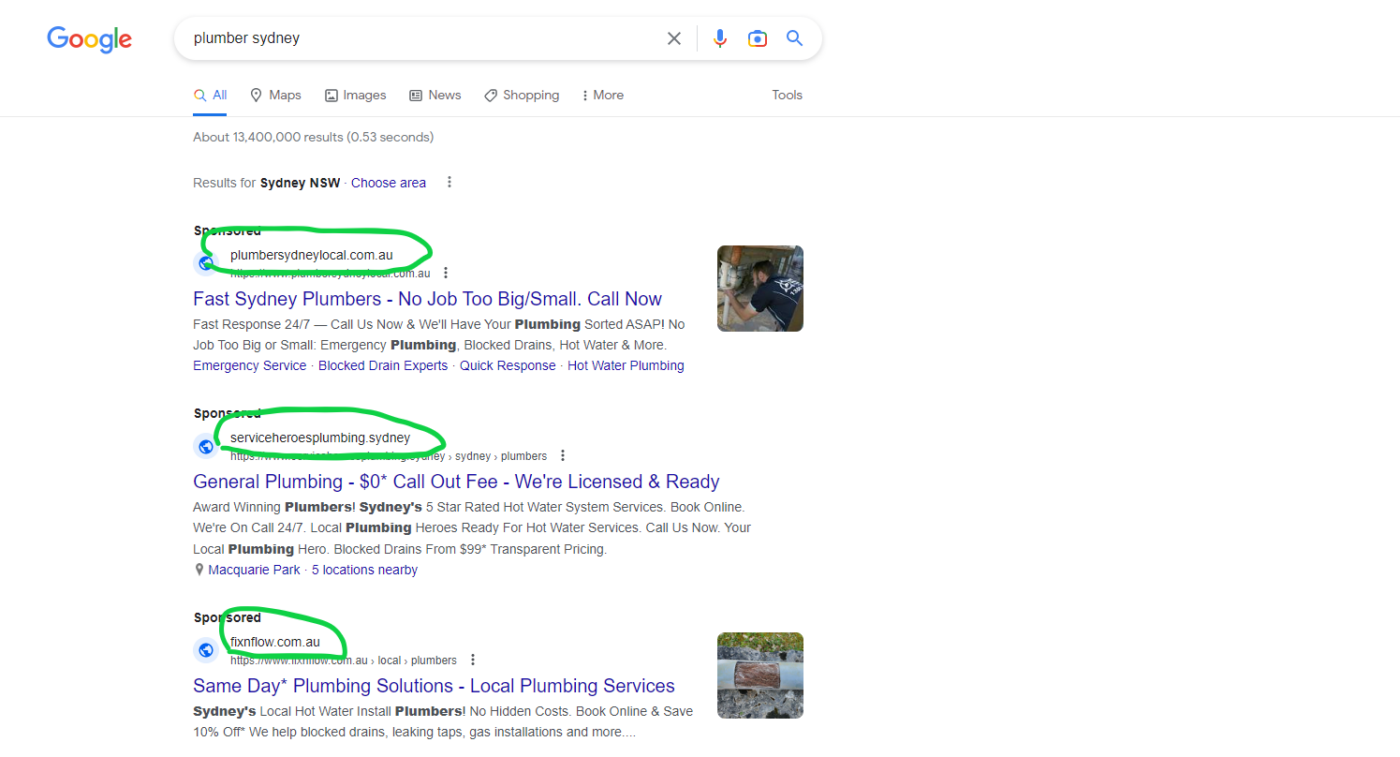
Task: Open the Fast Sydney Plumbers ad headline
Action: pos(427,299)
